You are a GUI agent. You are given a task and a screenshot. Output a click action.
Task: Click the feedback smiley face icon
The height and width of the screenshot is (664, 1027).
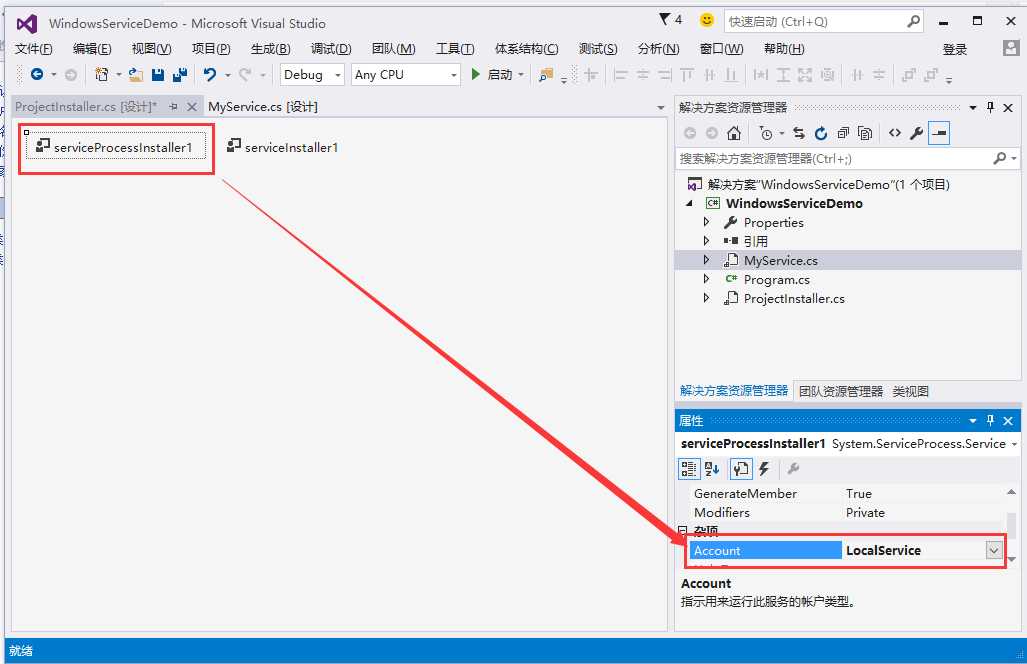[707, 20]
